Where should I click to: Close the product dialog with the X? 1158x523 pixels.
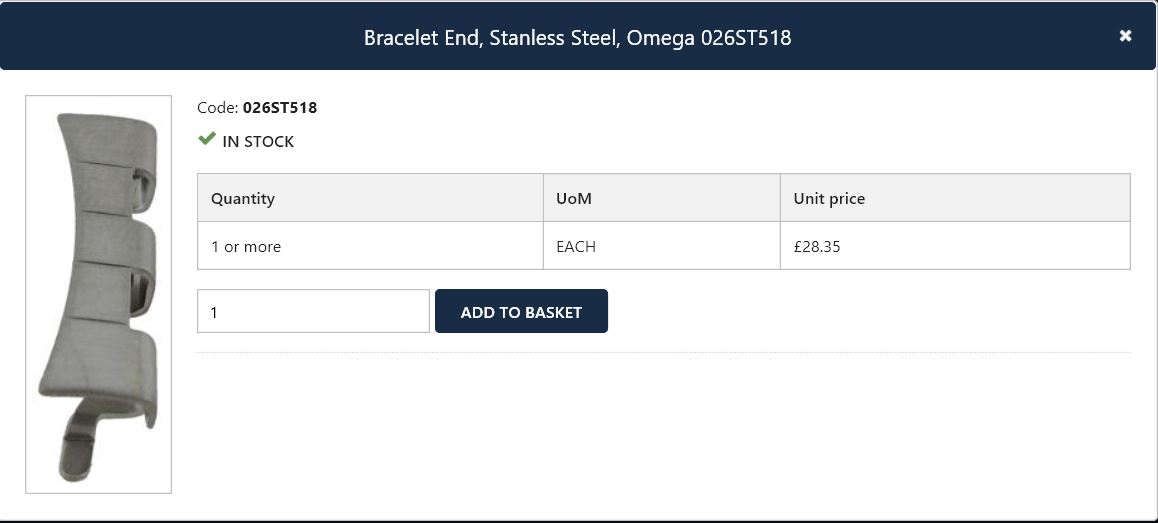(1125, 36)
